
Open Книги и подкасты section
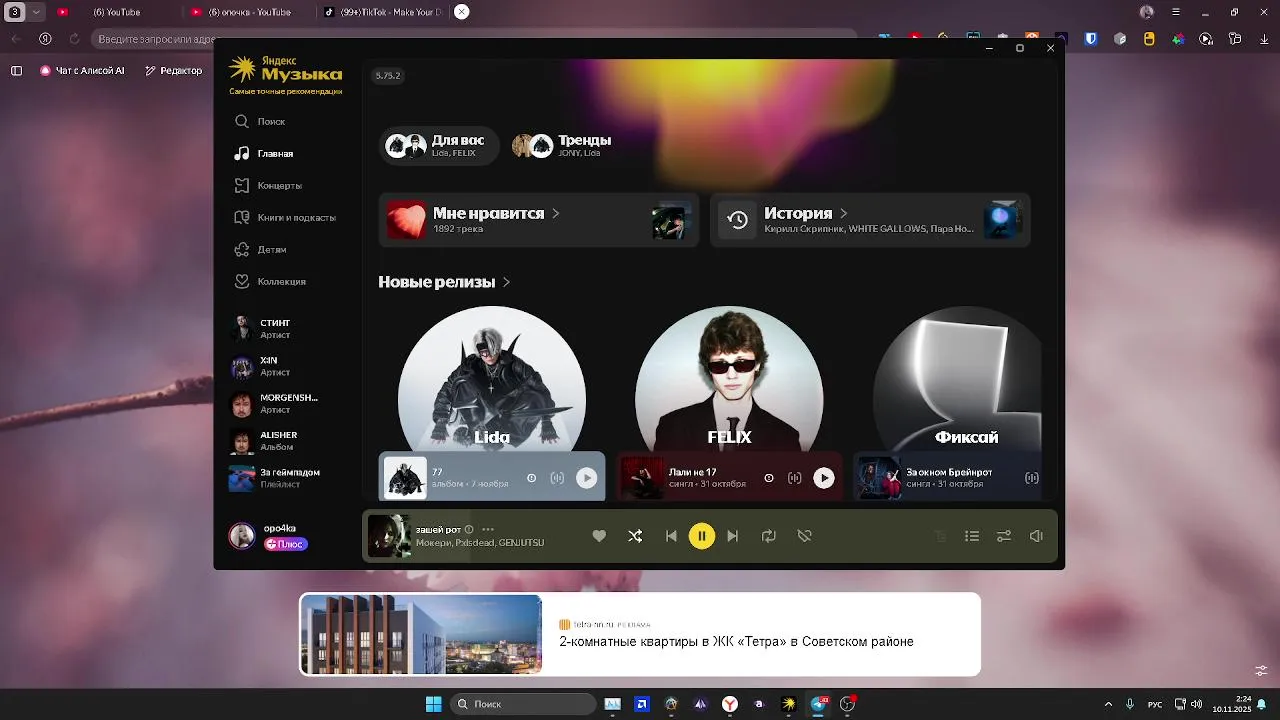tap(285, 217)
